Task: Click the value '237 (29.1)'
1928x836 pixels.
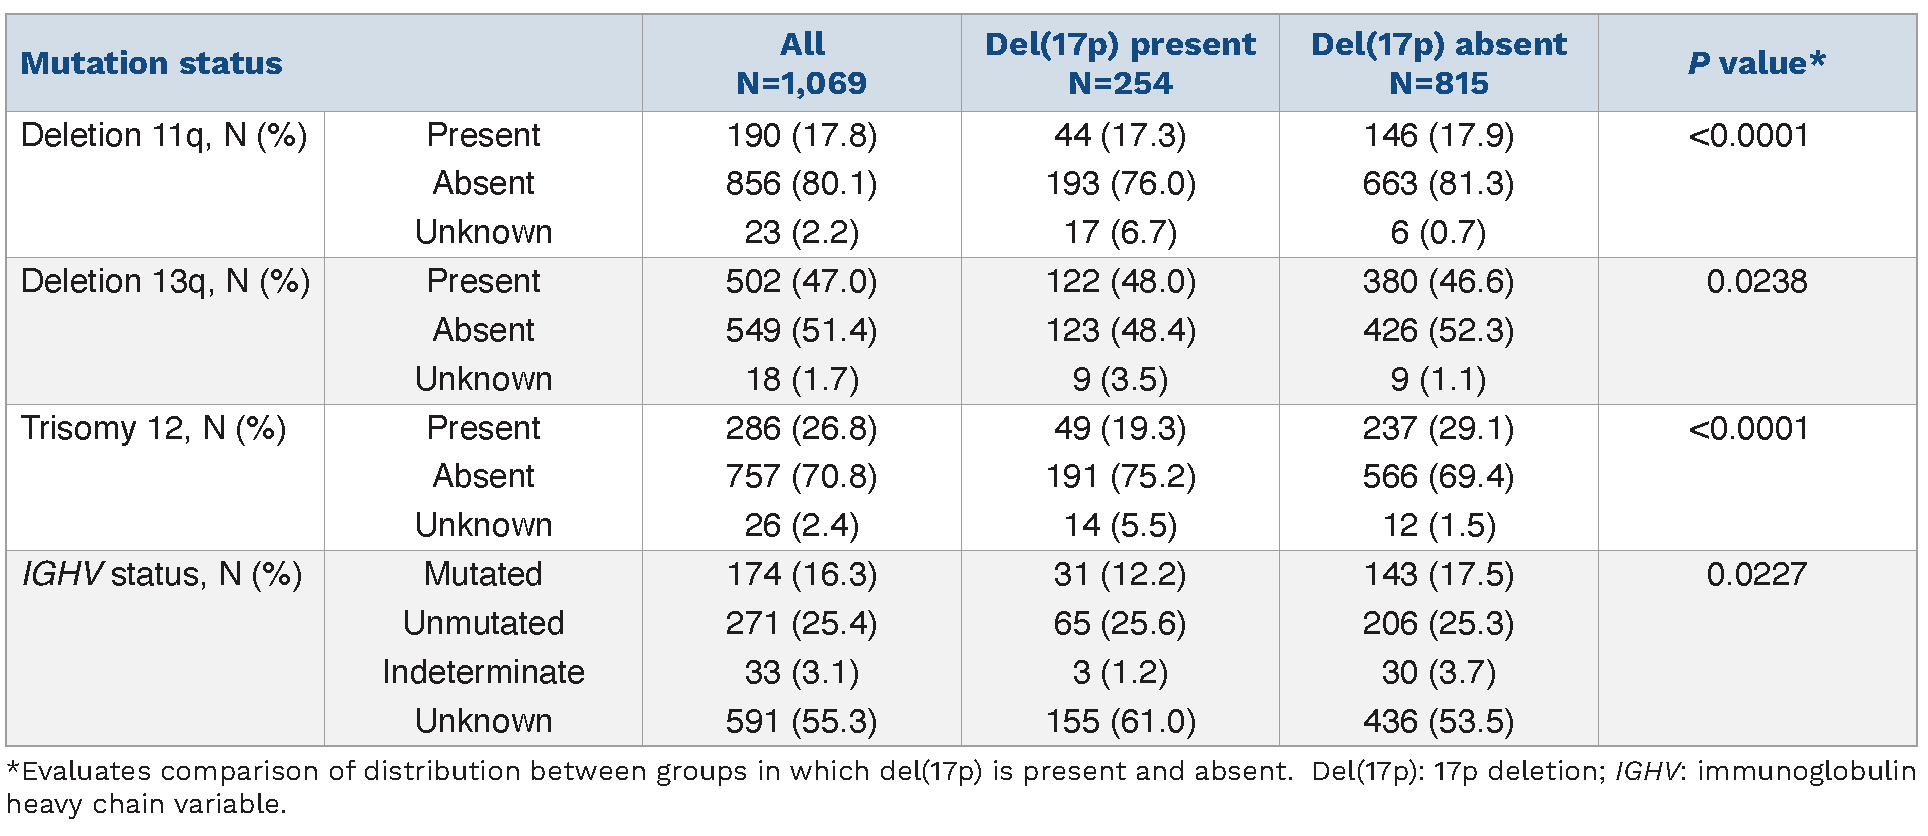Action: 1438,428
